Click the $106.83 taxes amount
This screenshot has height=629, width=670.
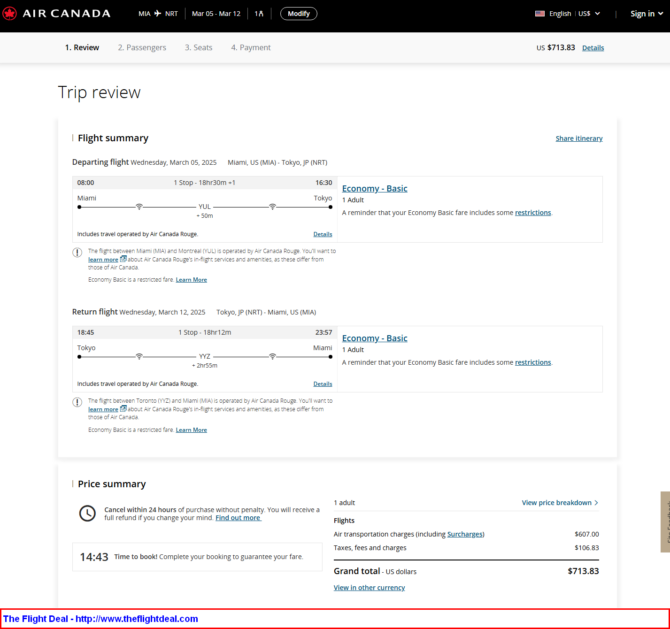[x=587, y=548]
